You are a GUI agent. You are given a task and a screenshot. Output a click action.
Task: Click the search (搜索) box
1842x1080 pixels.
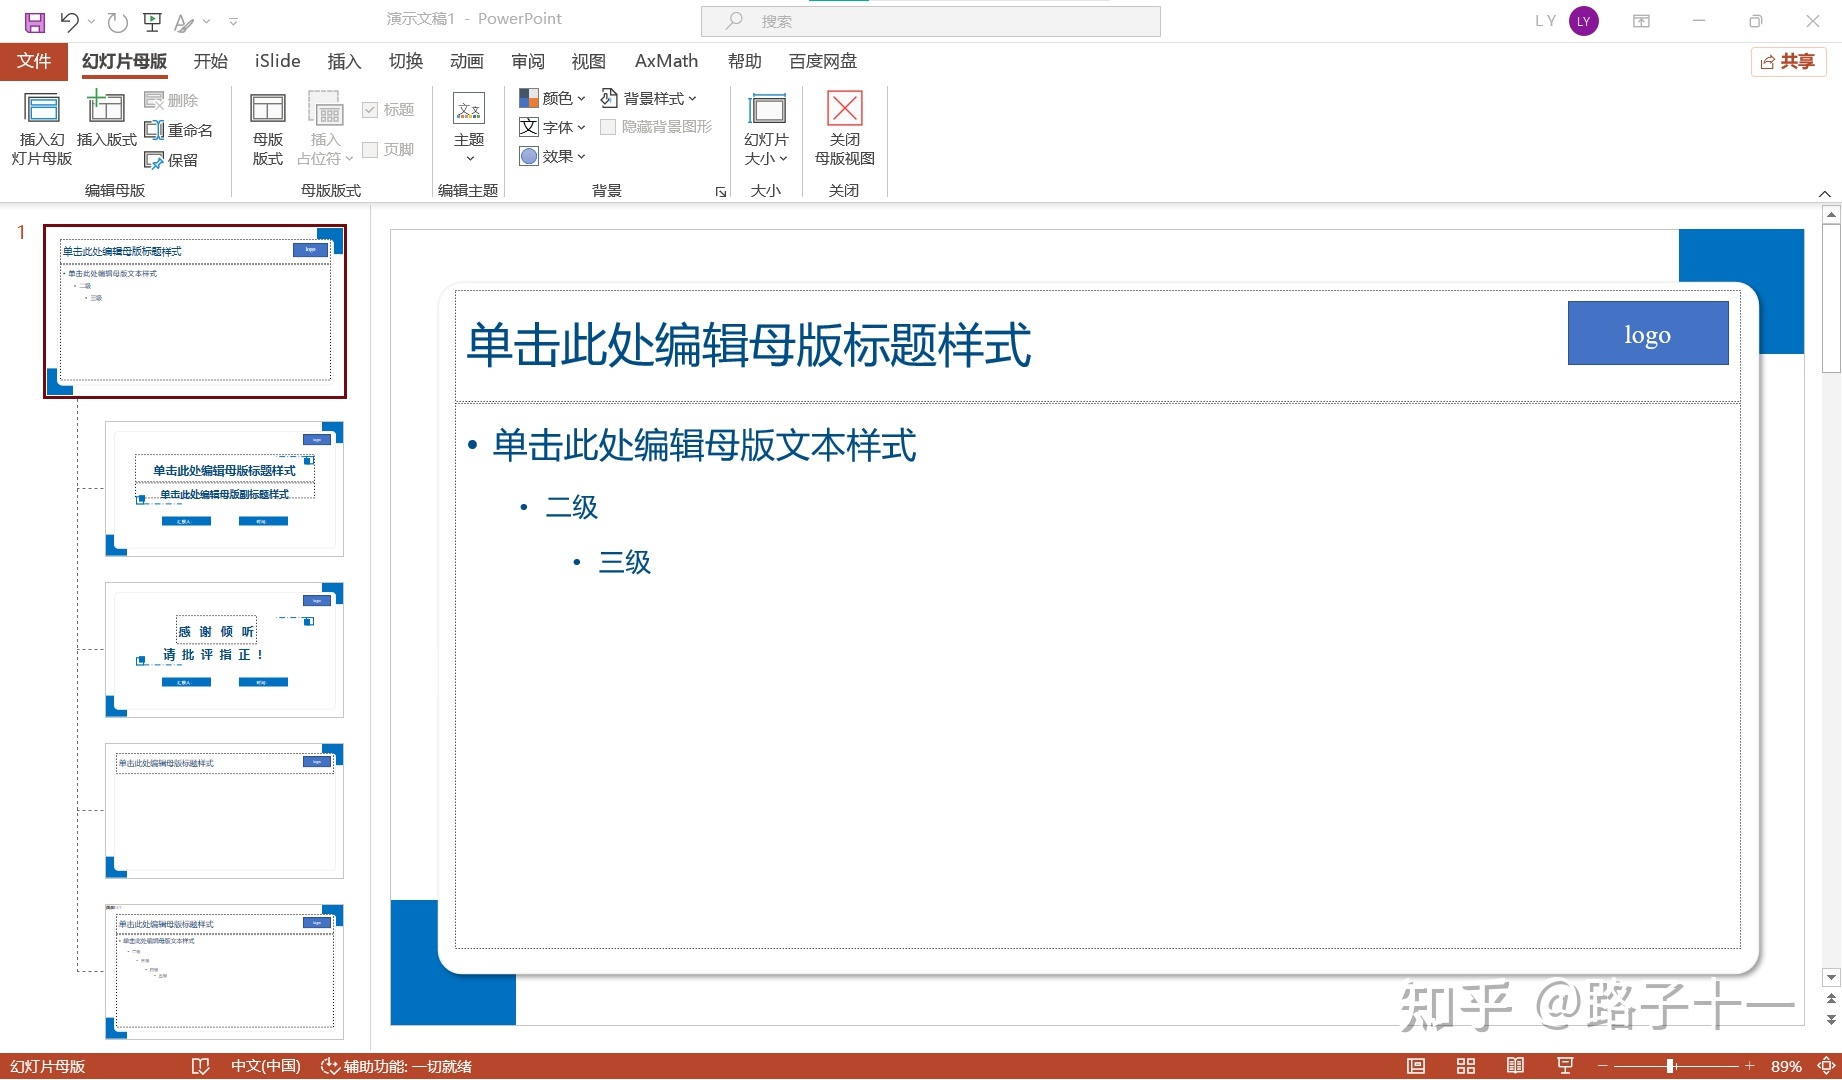(931, 21)
